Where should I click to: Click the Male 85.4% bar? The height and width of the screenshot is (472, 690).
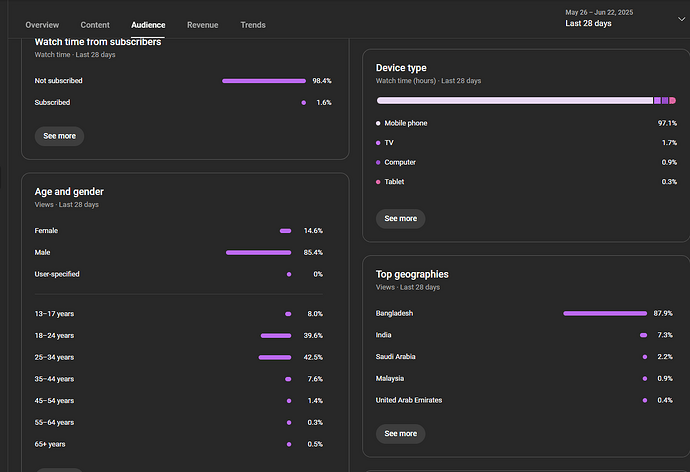[258, 252]
